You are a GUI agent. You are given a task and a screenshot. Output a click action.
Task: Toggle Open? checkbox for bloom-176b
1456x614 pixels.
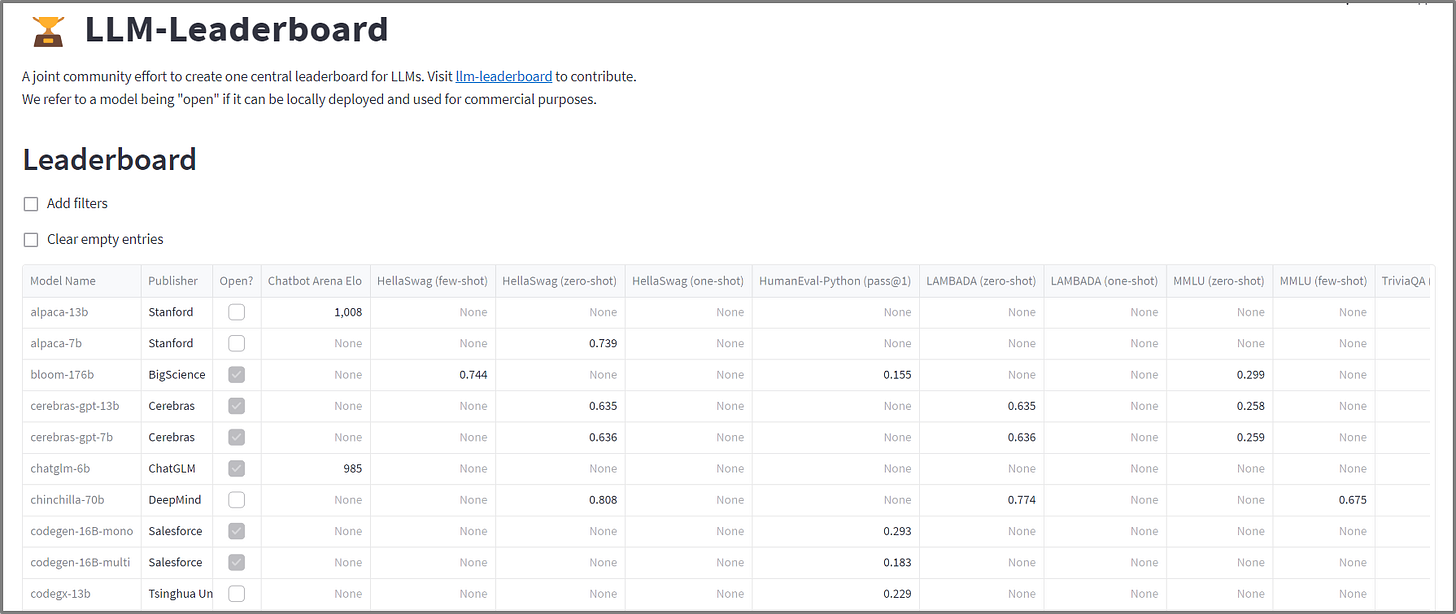236,375
